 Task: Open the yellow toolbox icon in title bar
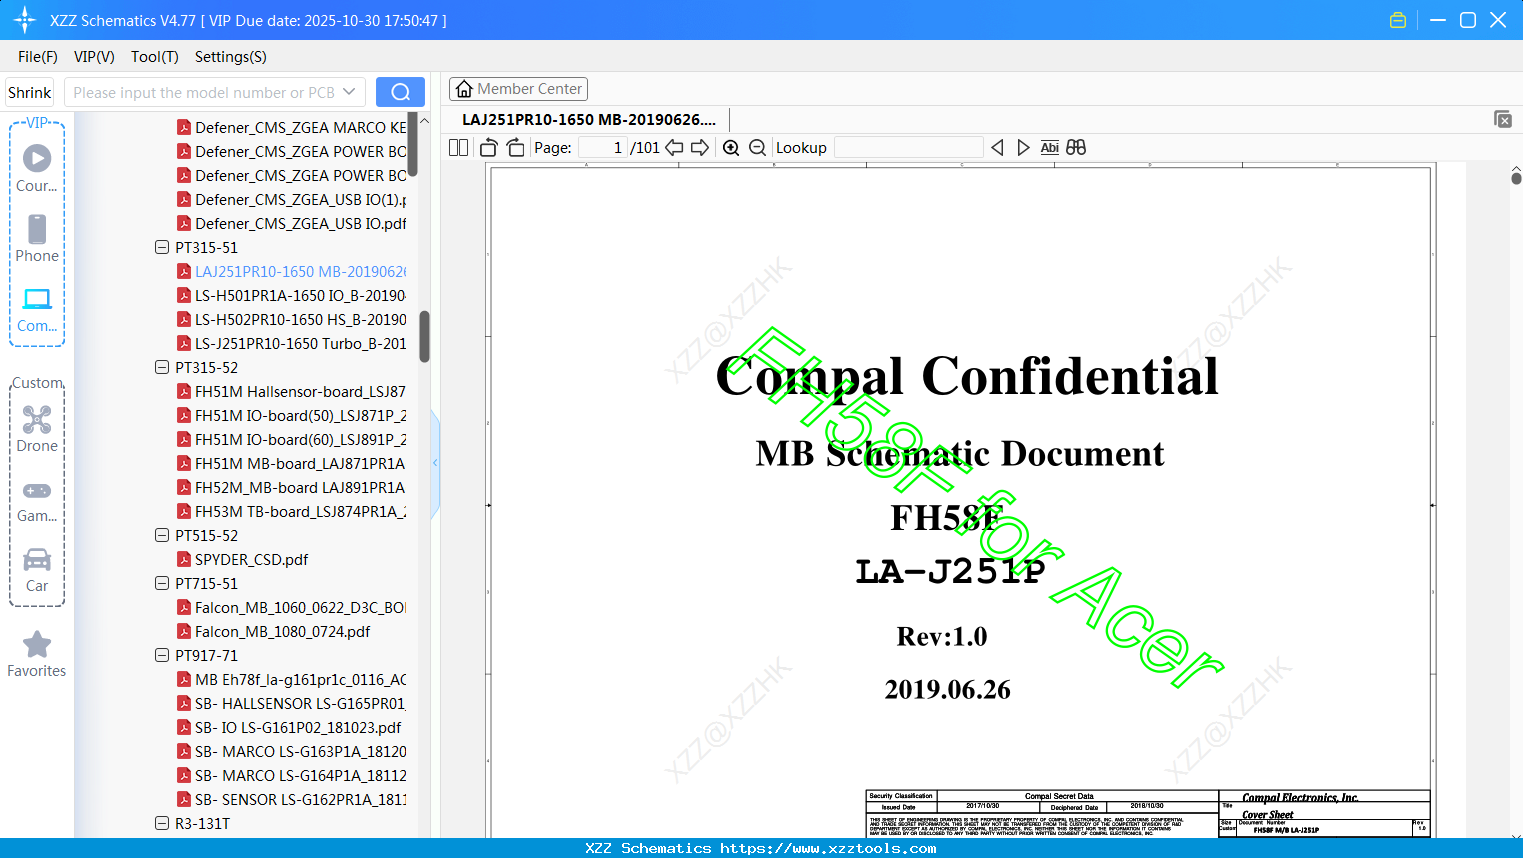pyautogui.click(x=1398, y=20)
